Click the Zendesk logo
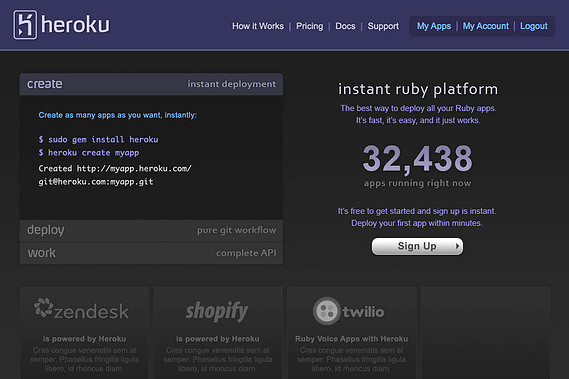The height and width of the screenshot is (379, 569). click(81, 310)
